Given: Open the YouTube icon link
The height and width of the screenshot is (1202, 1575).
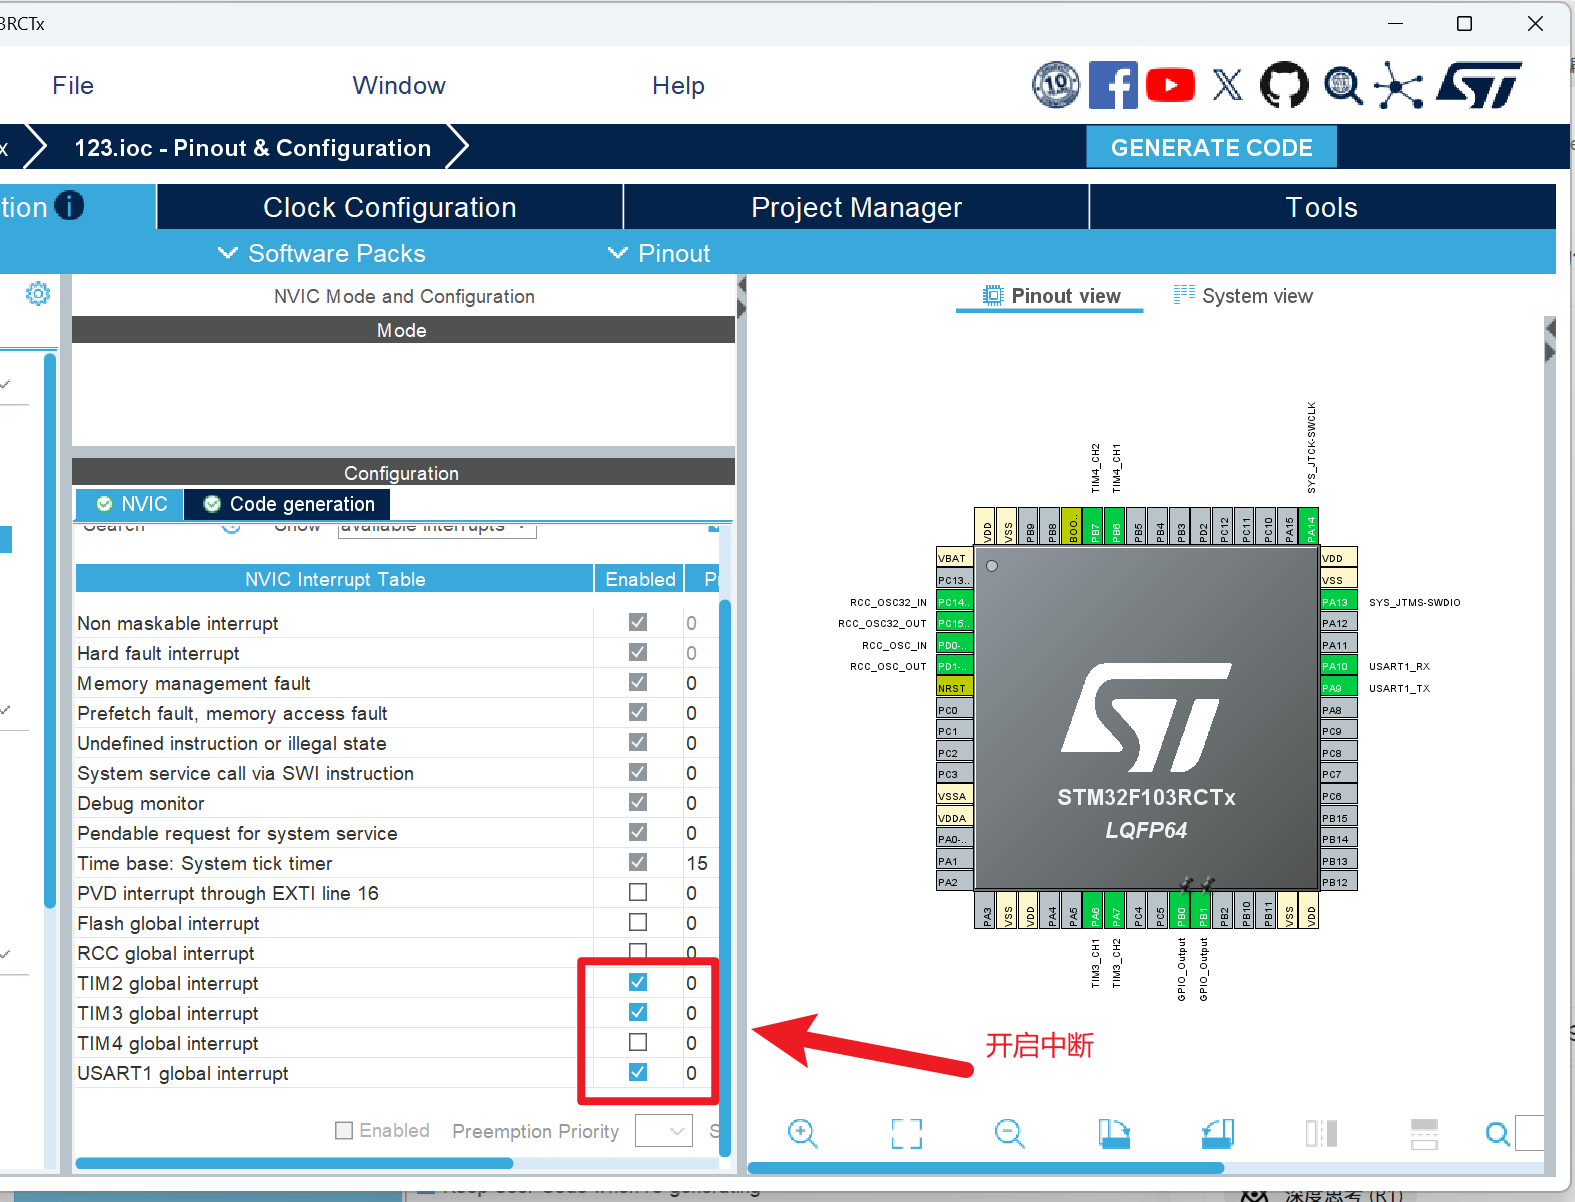Looking at the screenshot, I should coord(1170,85).
